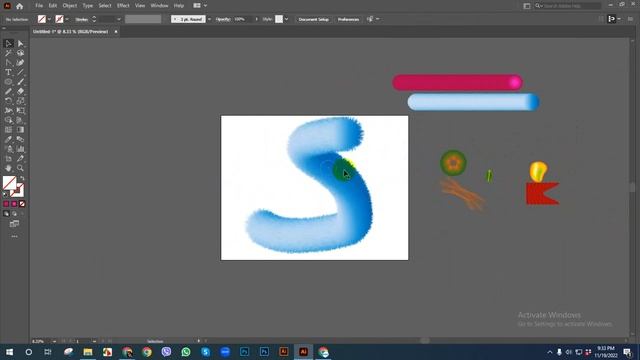
Task: Click the Preferences button
Action: tap(348, 19)
